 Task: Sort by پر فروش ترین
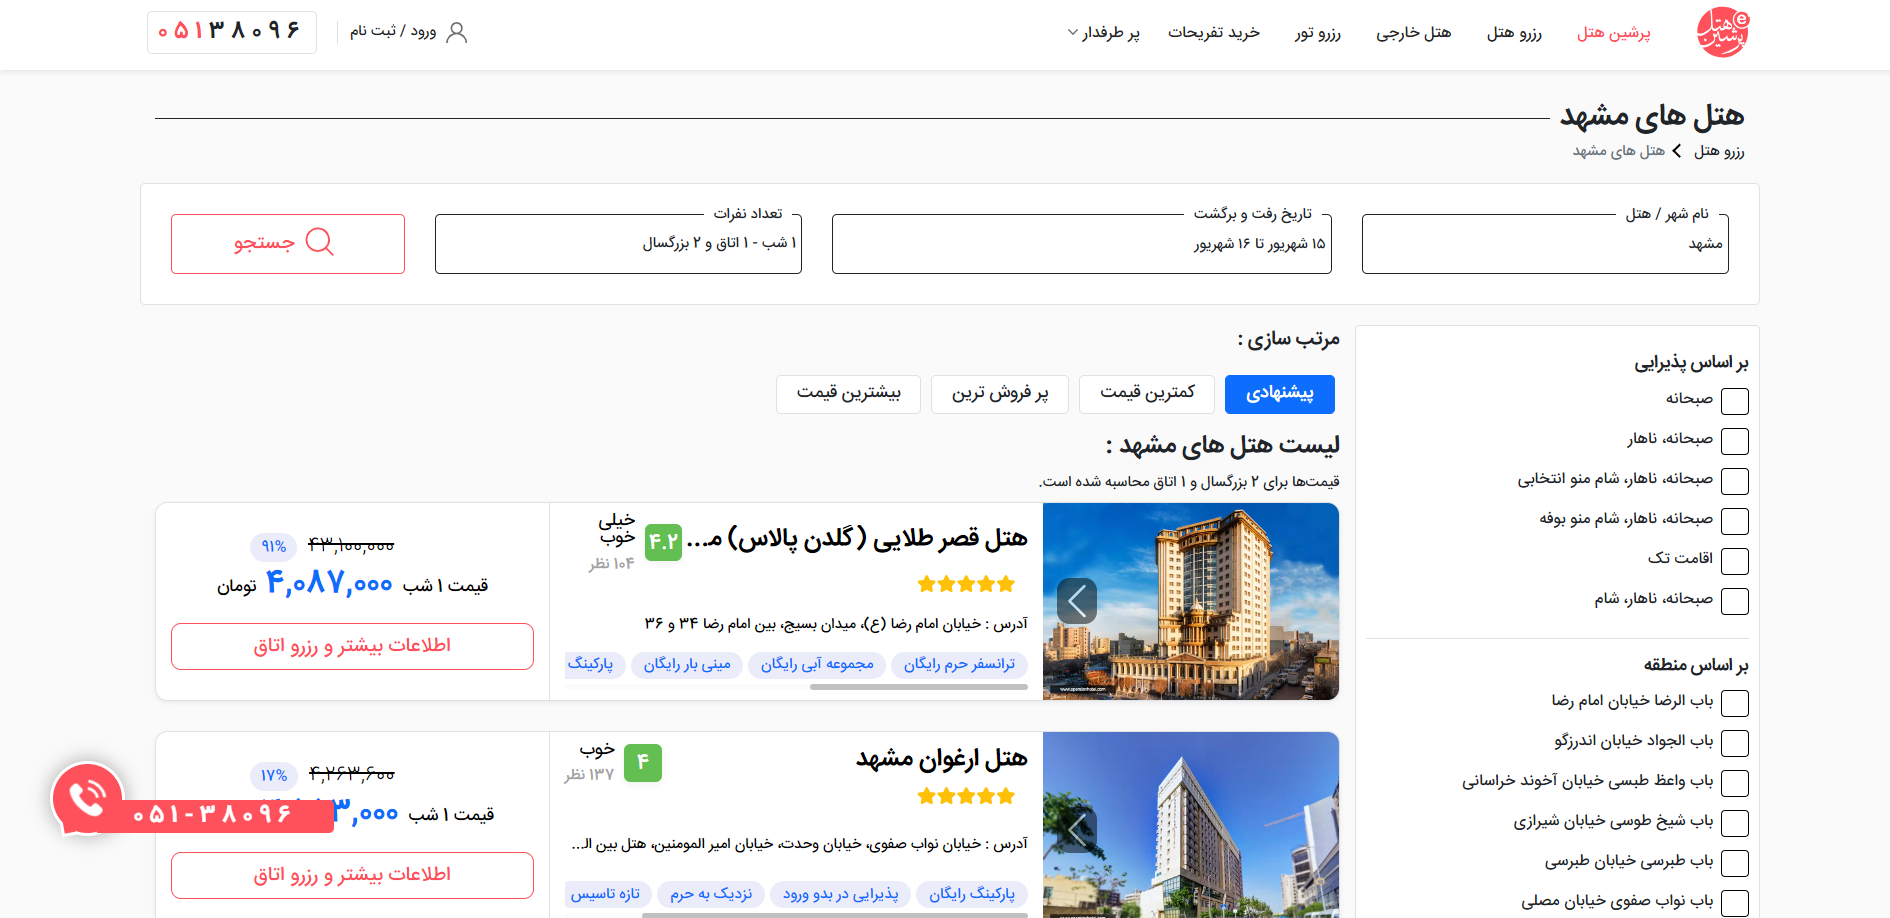[x=1000, y=394]
